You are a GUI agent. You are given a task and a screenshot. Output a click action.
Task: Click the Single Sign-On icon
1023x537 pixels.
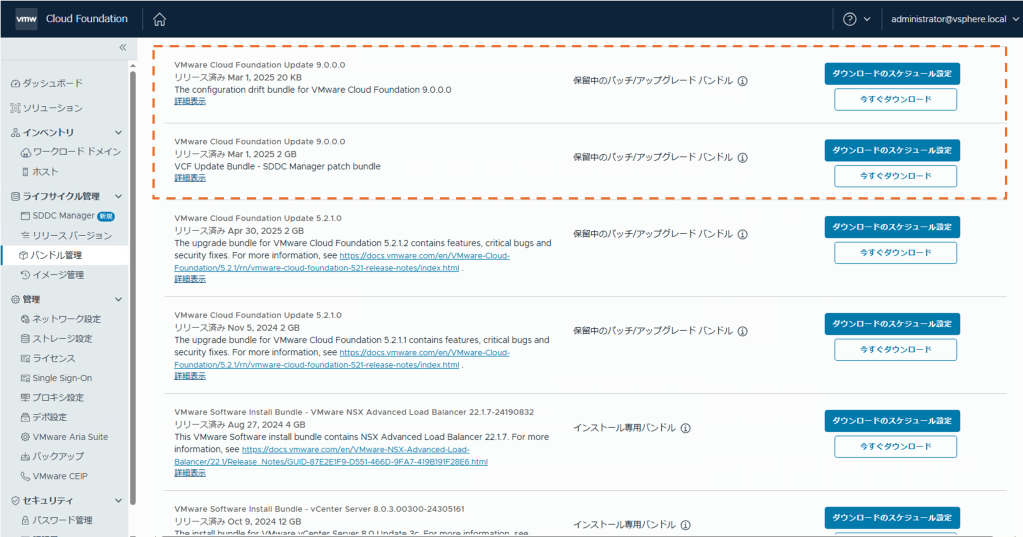[25, 378]
